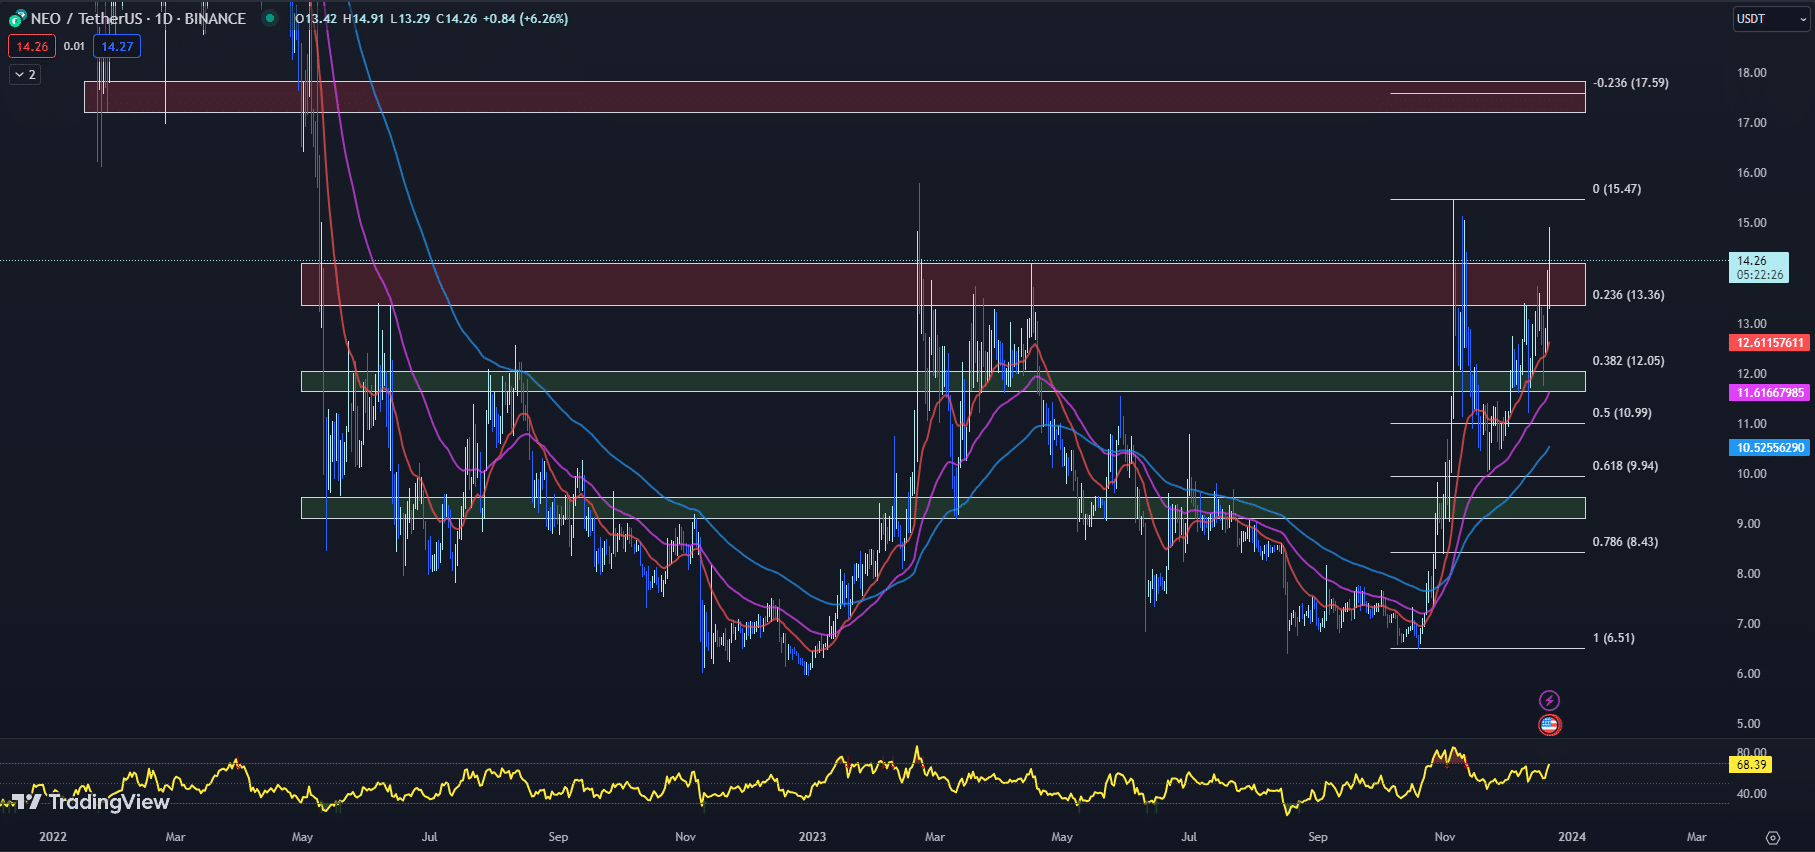Click the magenta moving average label 11.61667985
The height and width of the screenshot is (852, 1815).
tap(1770, 393)
